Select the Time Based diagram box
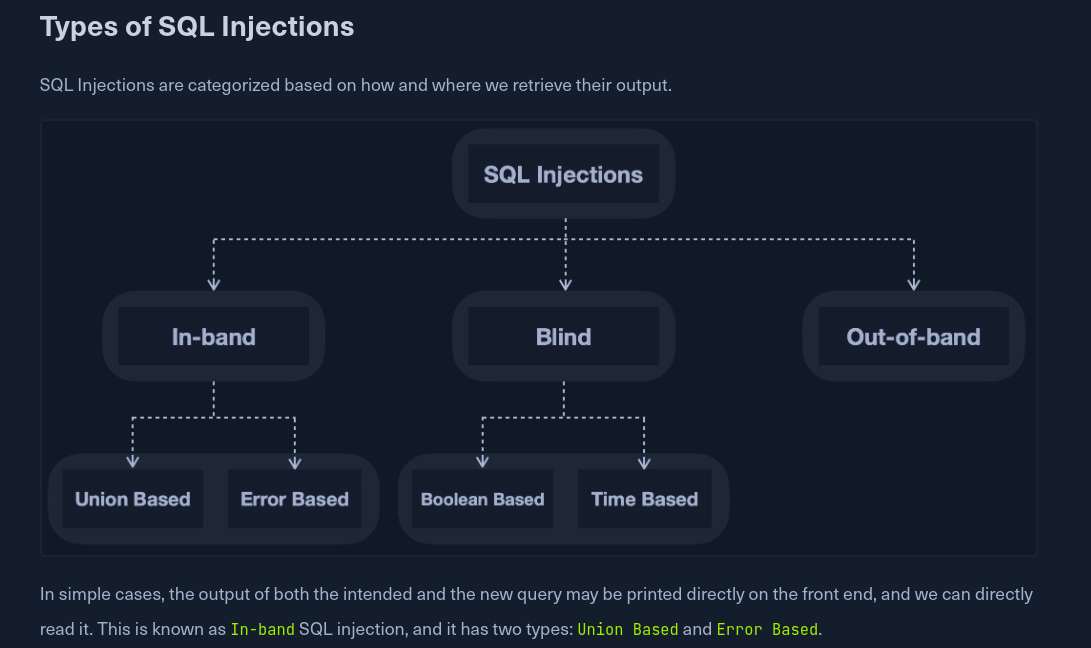 pos(644,499)
